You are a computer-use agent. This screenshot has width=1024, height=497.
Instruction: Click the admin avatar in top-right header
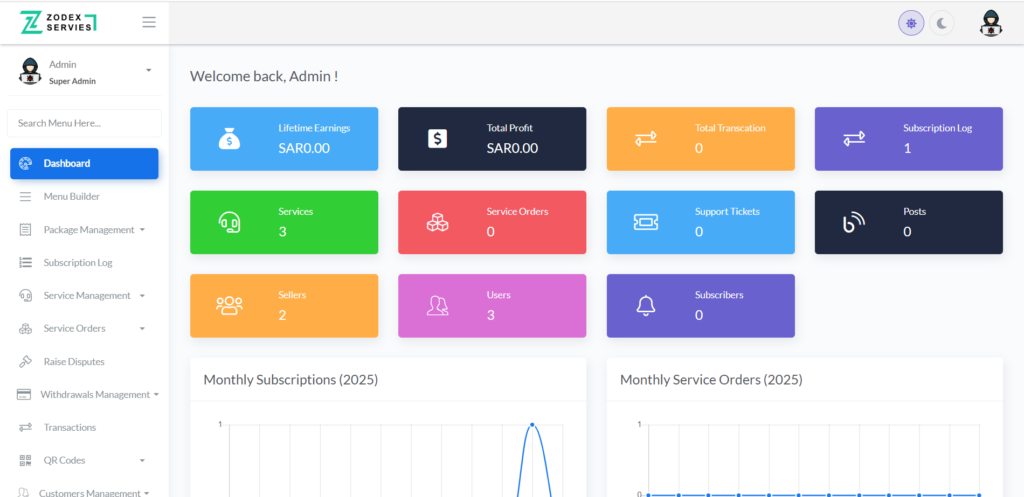(990, 23)
